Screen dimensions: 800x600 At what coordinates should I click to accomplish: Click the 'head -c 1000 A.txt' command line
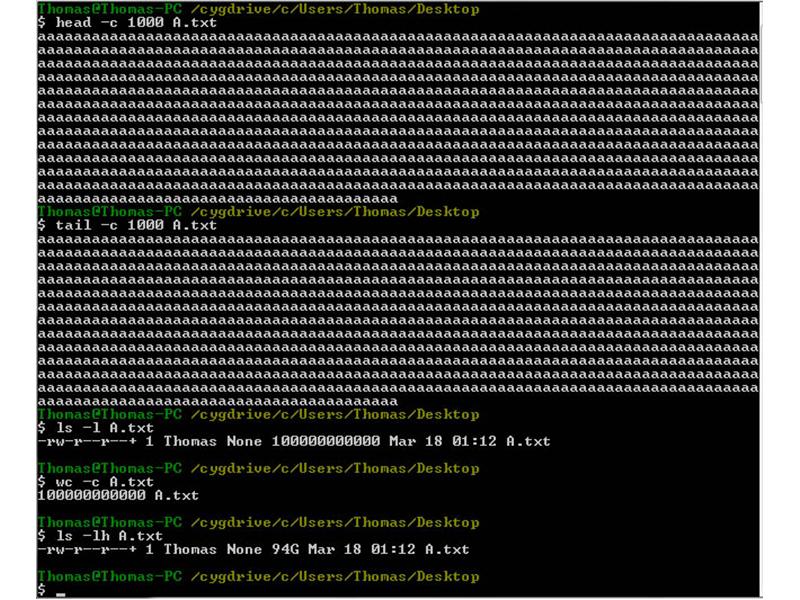tap(127, 22)
